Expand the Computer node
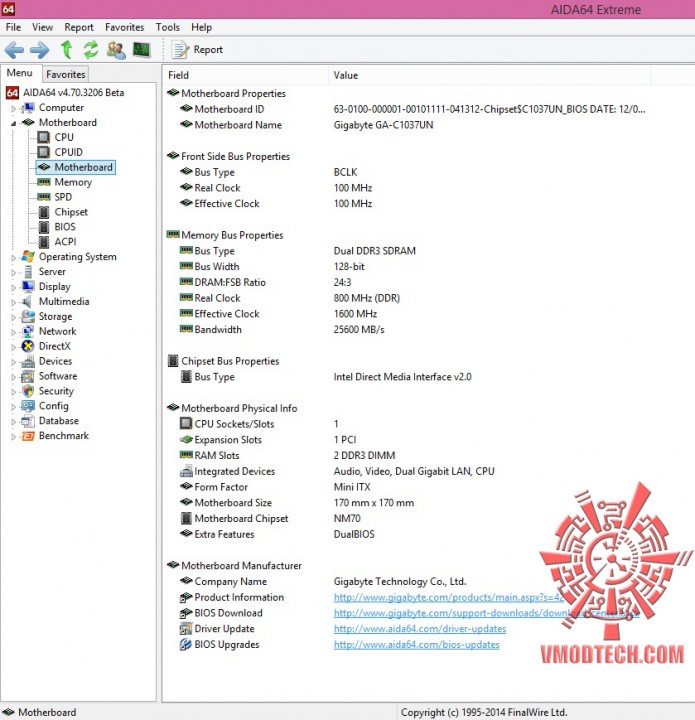The height and width of the screenshot is (720, 695). coord(13,108)
